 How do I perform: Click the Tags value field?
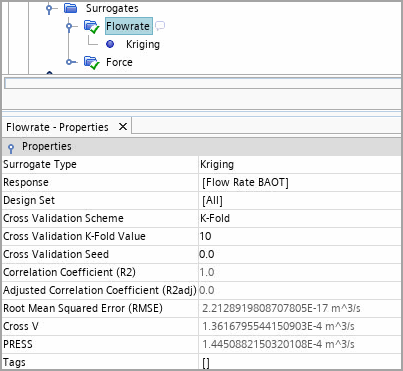pyautogui.click(x=300, y=362)
